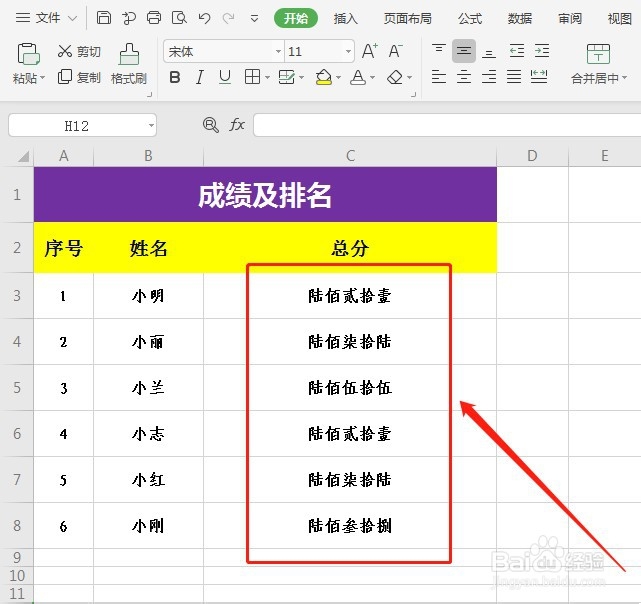Decrease indent icon

click(517, 51)
